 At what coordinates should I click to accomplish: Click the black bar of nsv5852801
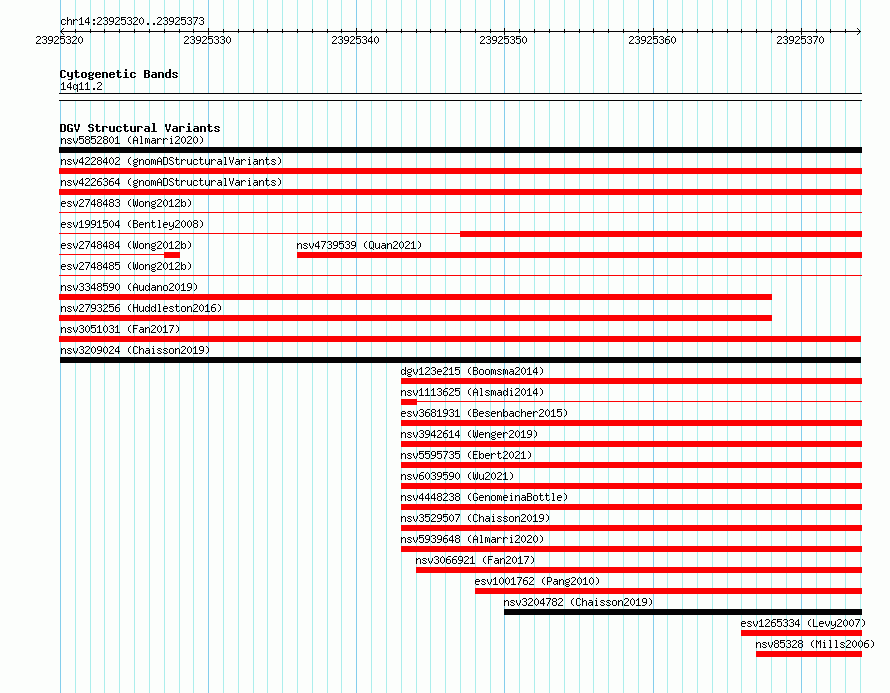[460, 150]
